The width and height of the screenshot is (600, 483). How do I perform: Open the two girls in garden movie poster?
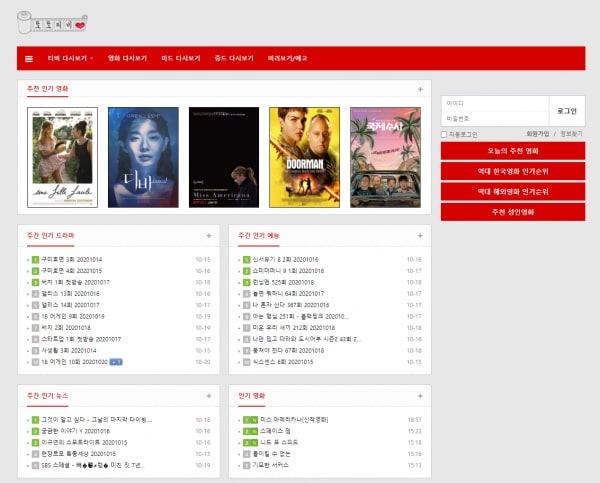(62, 157)
